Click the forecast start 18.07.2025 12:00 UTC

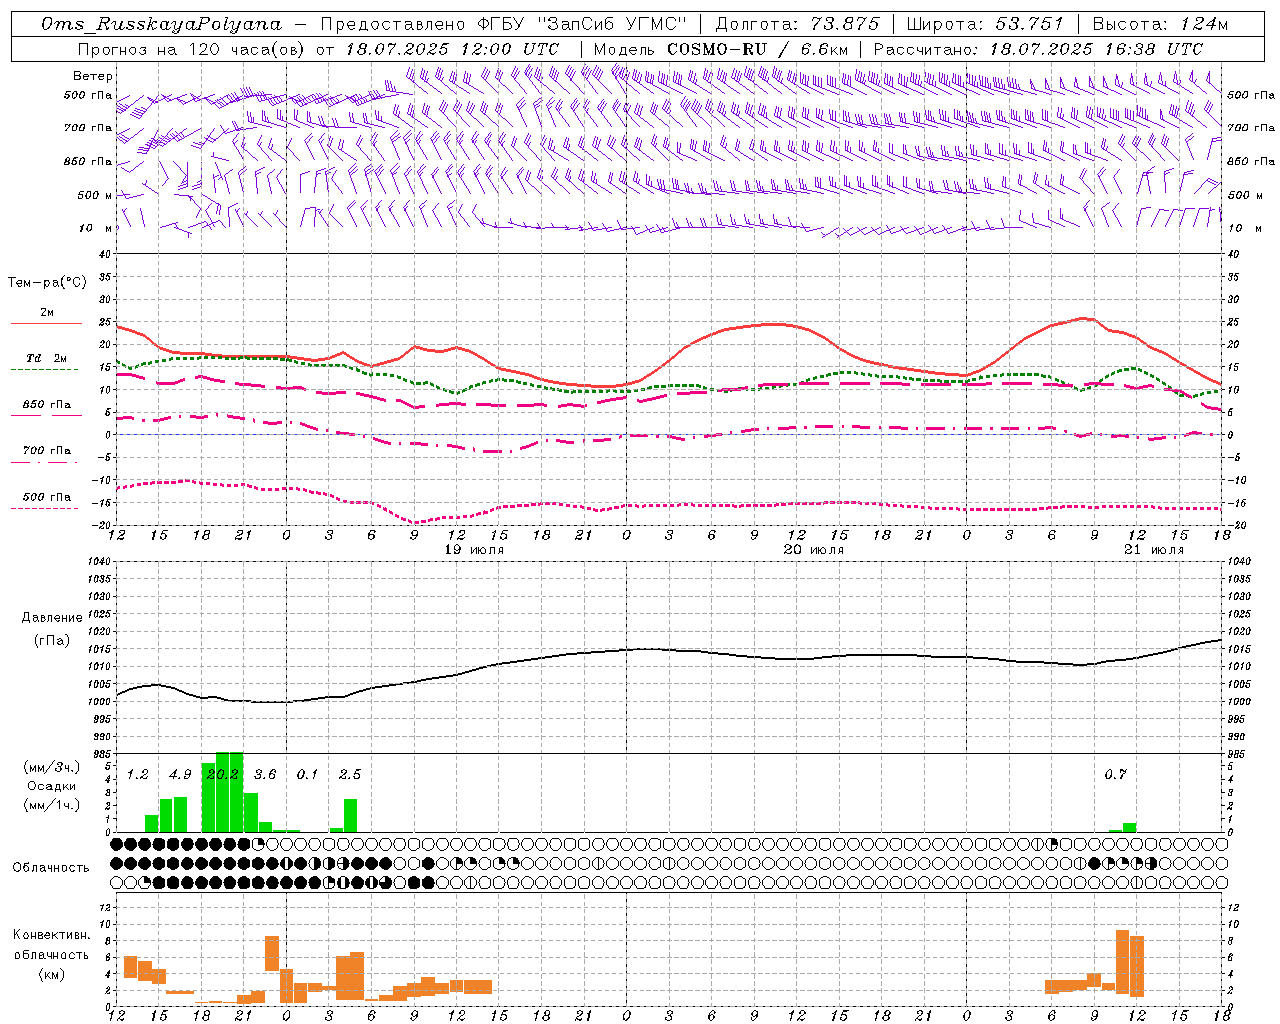[x=452, y=49]
